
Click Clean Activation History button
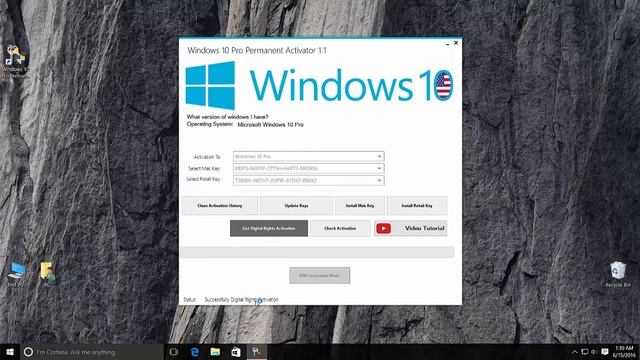point(220,206)
